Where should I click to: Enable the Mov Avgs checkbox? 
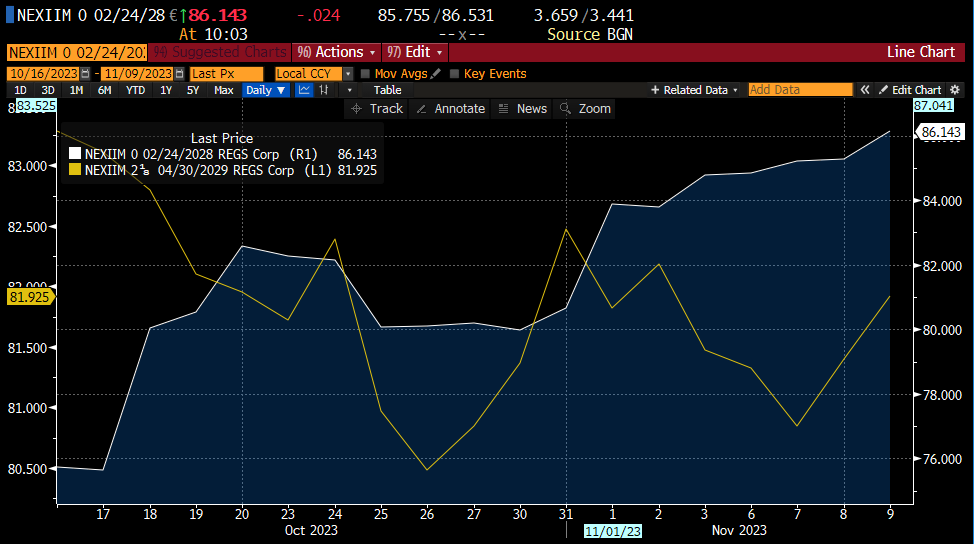point(366,74)
